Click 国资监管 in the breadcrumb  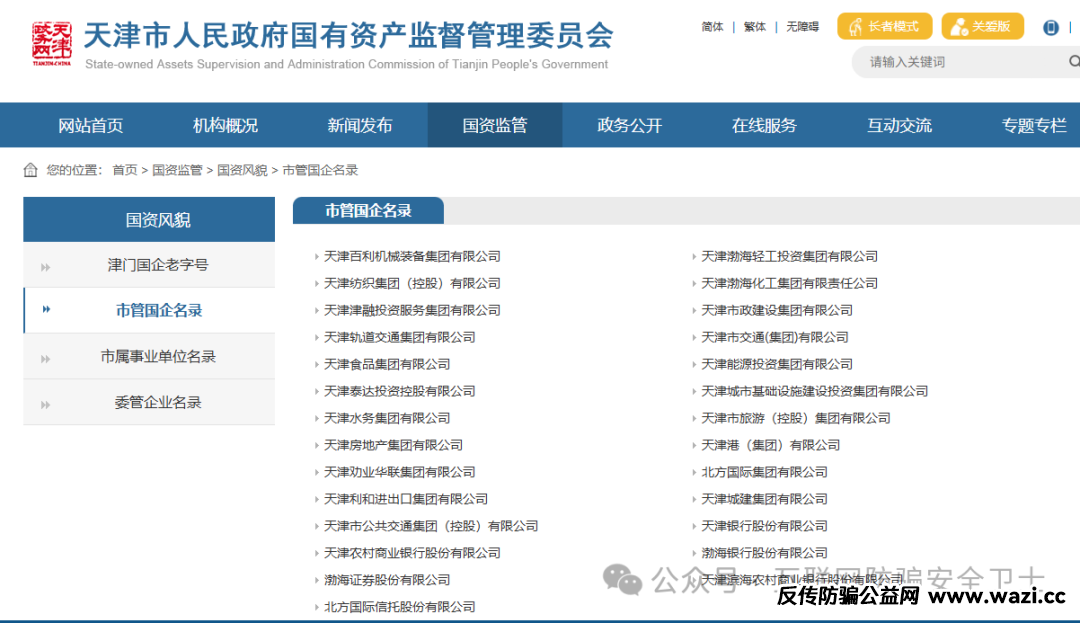177,170
